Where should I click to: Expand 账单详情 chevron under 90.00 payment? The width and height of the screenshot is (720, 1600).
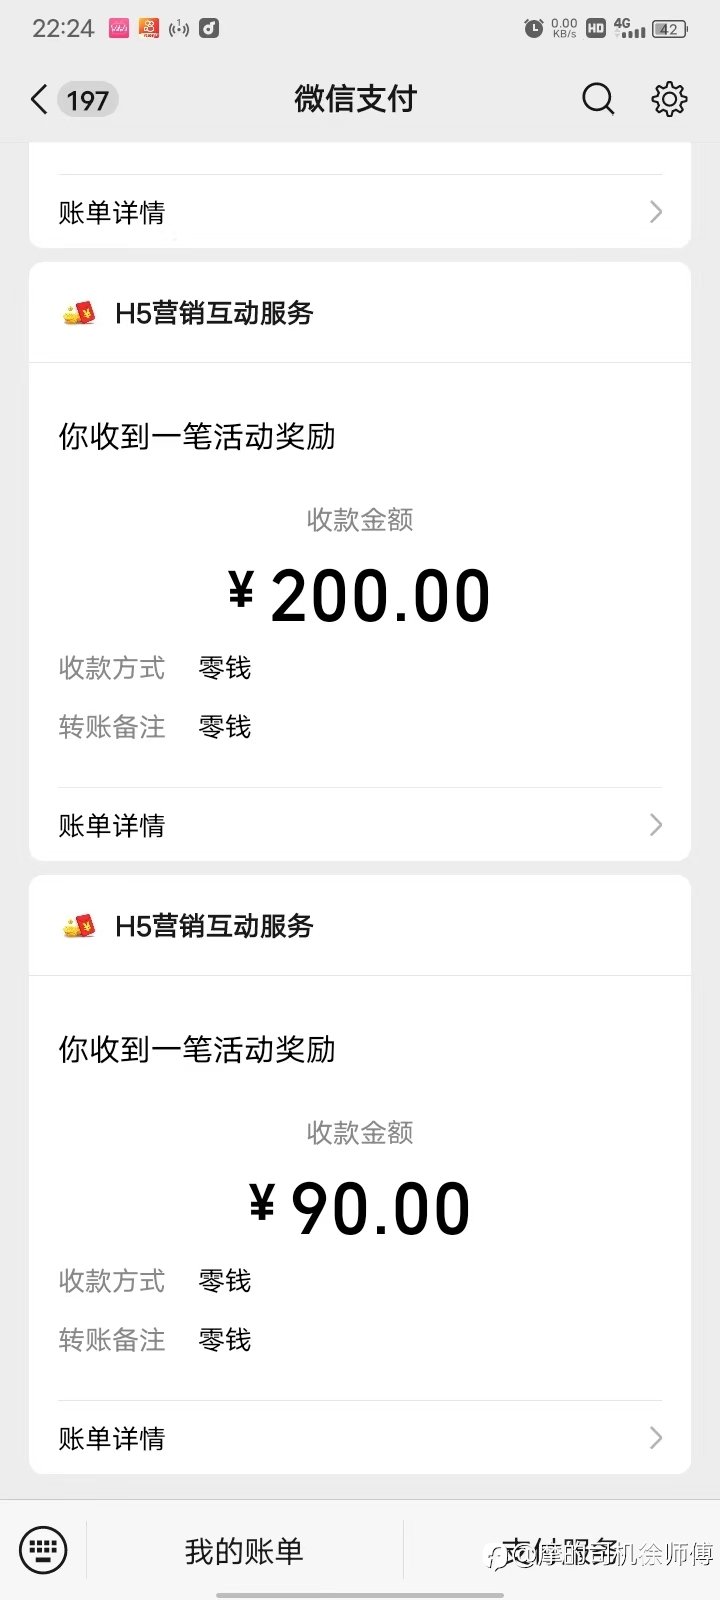656,1437
